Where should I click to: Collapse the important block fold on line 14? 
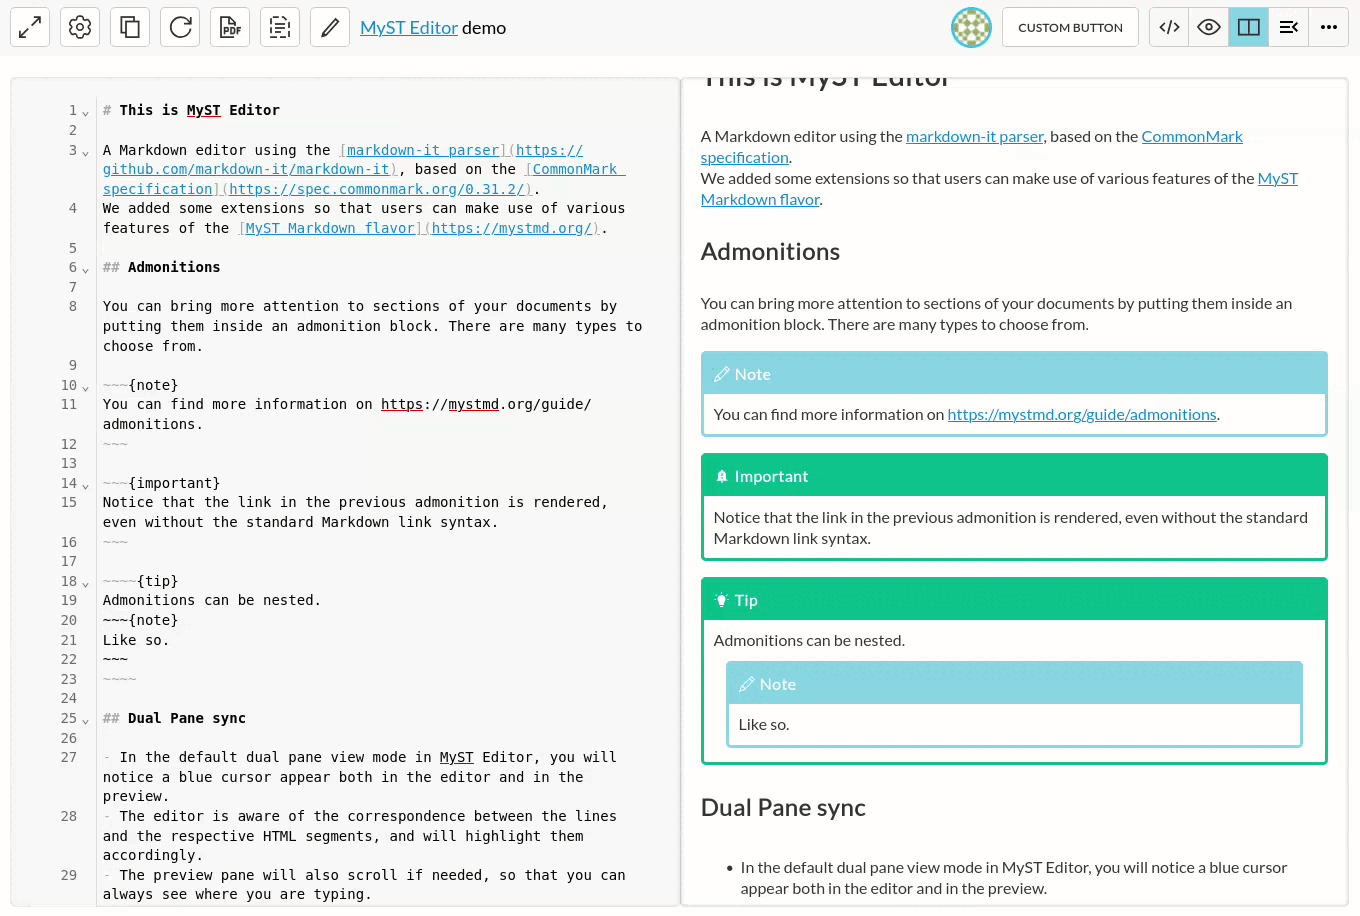point(85,485)
